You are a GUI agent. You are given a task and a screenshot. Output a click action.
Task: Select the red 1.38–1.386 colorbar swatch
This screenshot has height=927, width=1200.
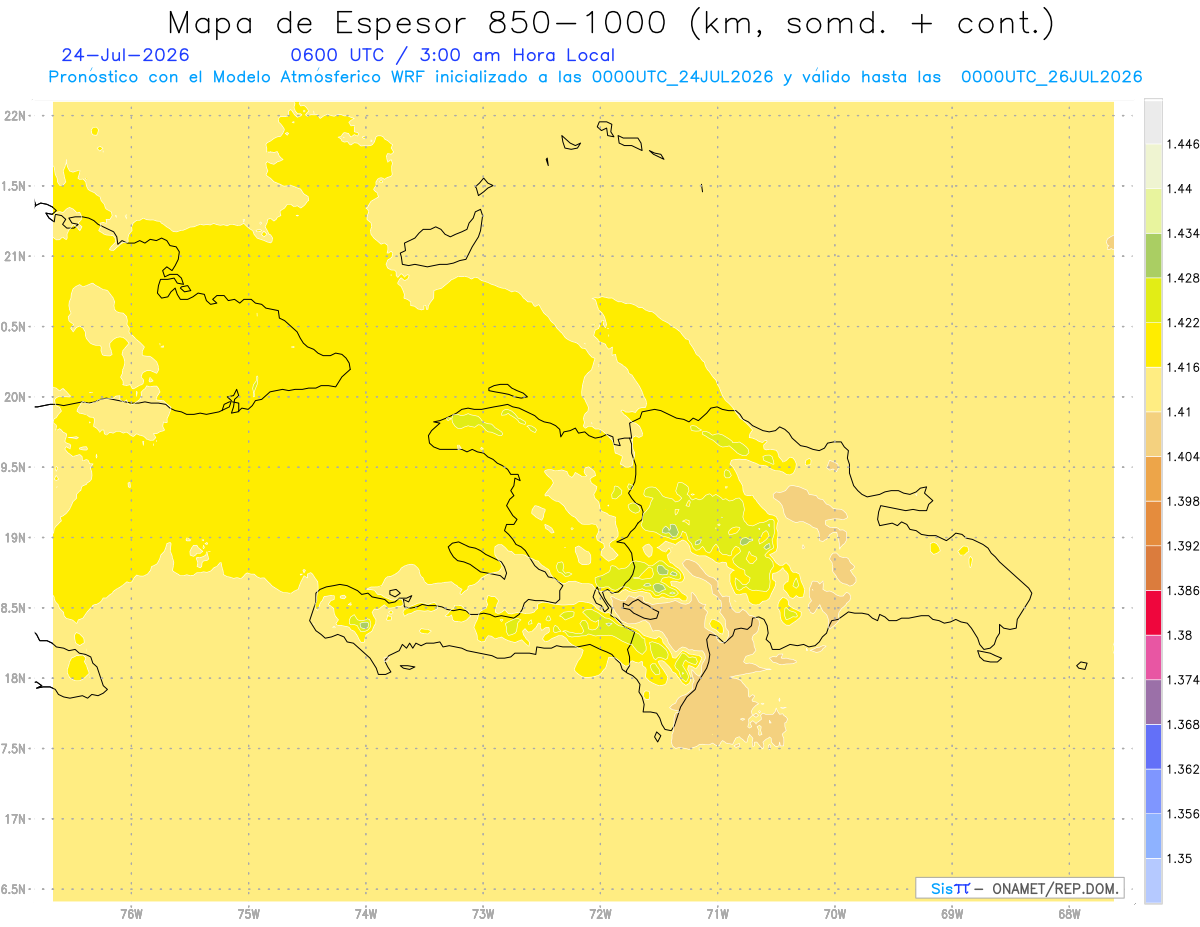(x=1153, y=612)
